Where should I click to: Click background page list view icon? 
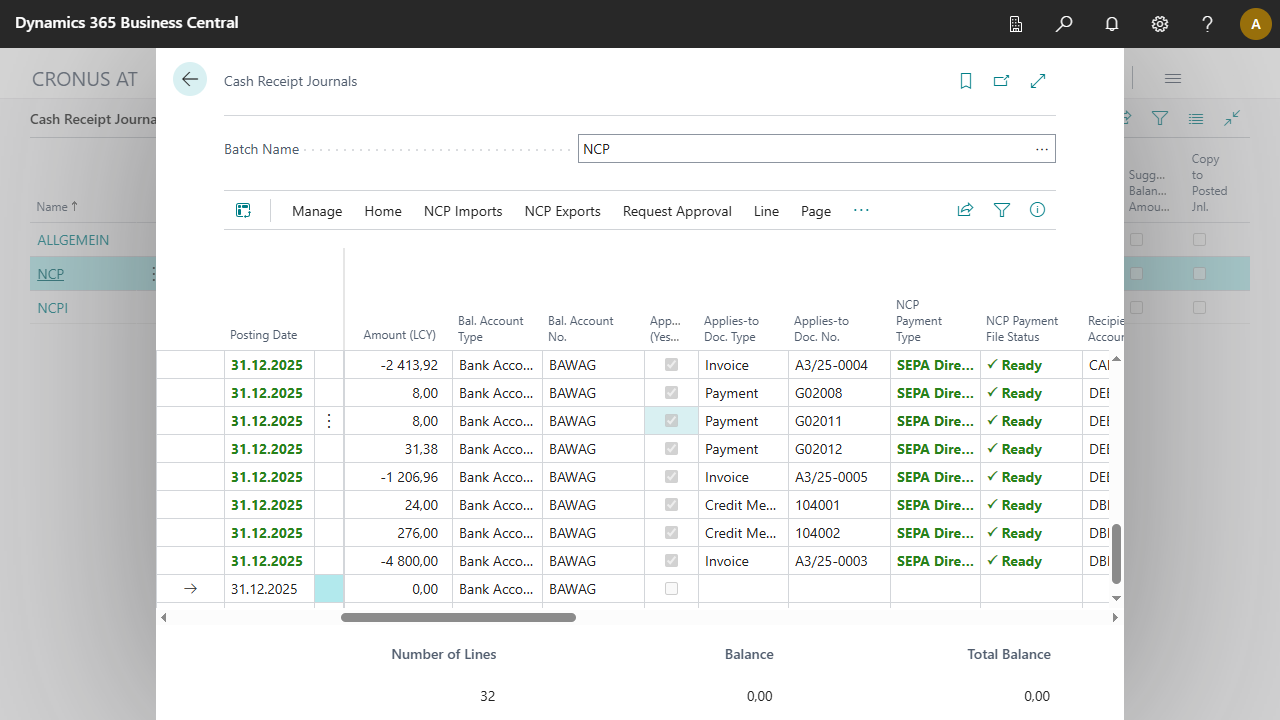[1196, 118]
